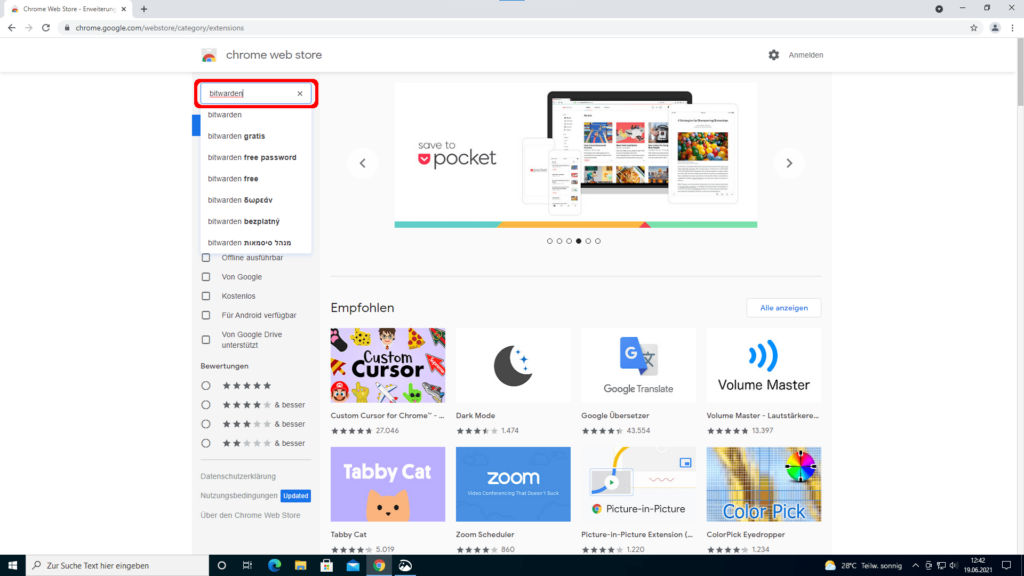Reload the current page

[46, 28]
